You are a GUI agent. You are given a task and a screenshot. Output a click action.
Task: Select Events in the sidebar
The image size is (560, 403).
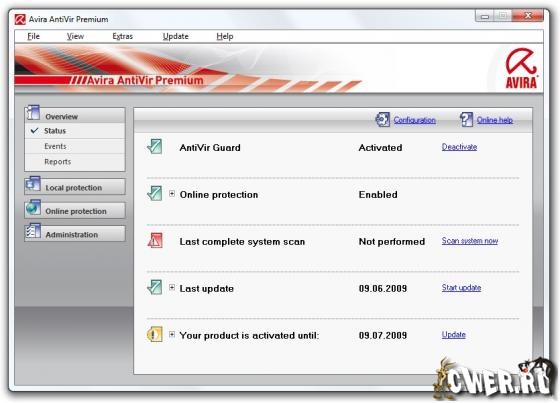point(75,146)
